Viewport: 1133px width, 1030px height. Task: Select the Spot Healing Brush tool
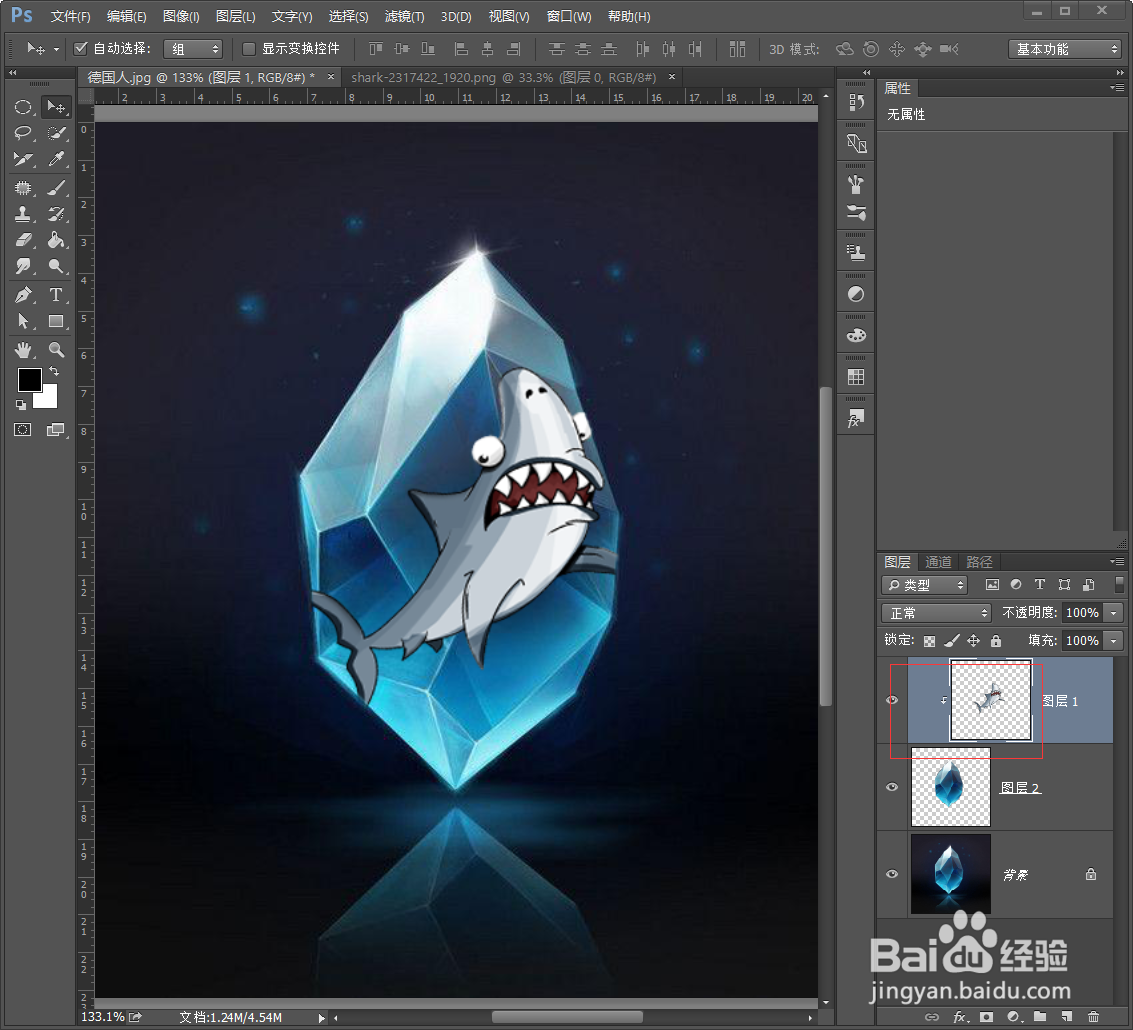point(23,188)
